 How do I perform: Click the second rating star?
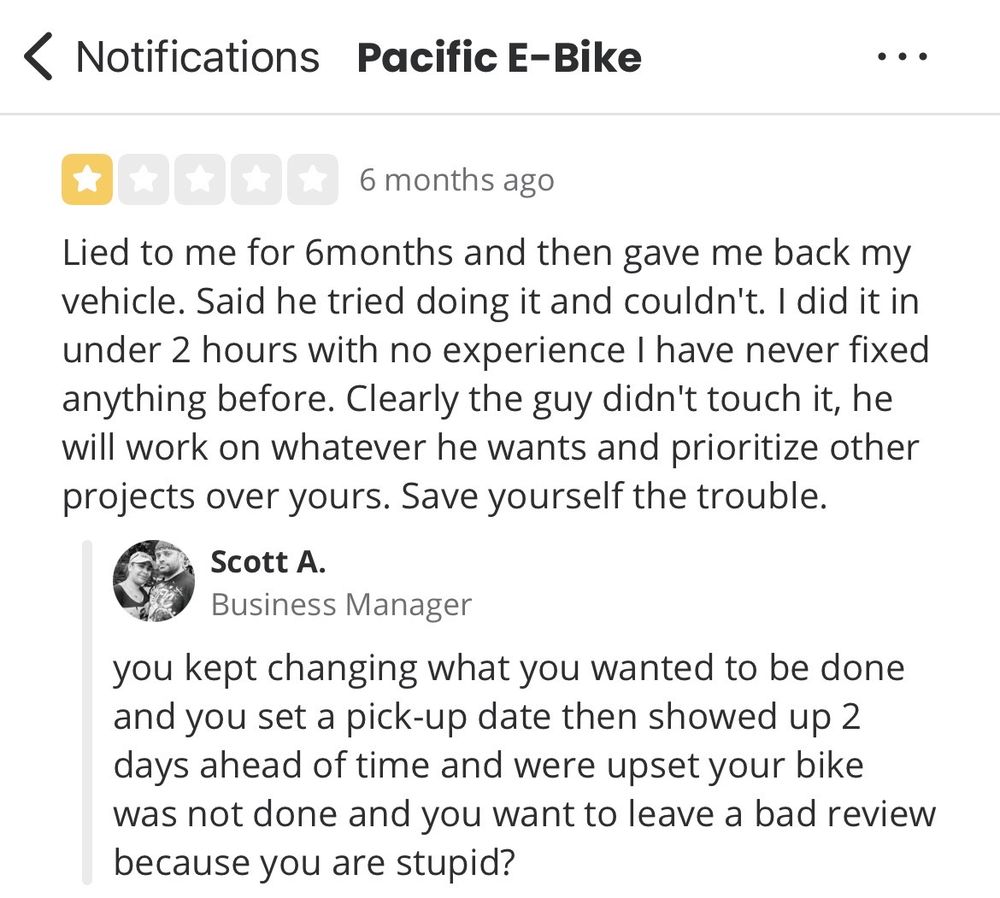click(144, 180)
